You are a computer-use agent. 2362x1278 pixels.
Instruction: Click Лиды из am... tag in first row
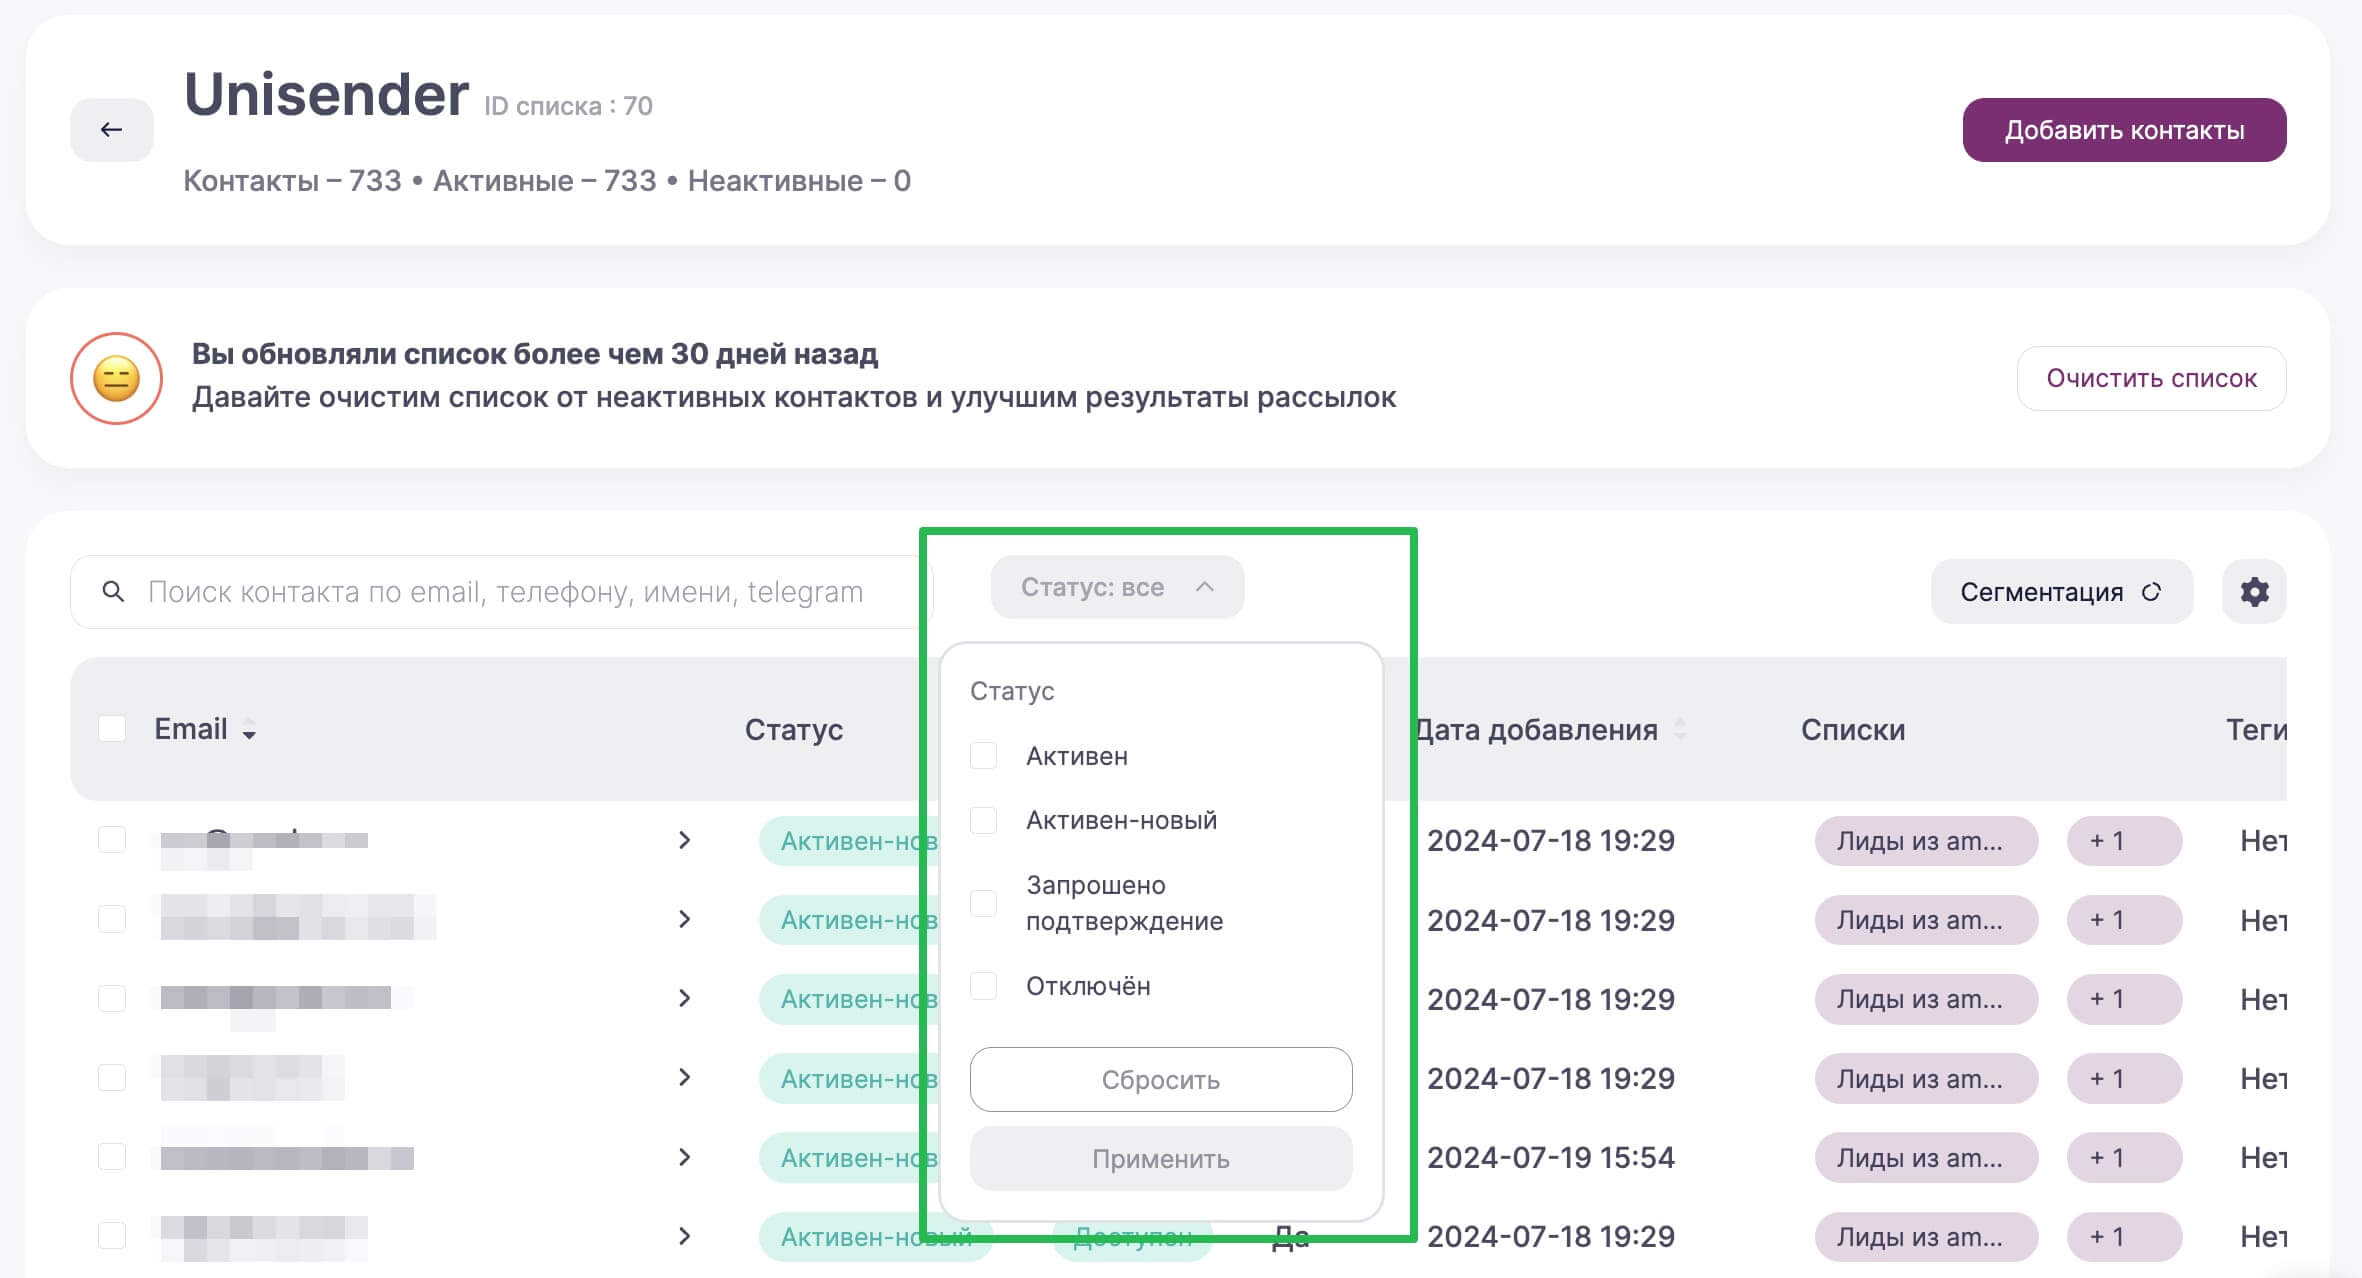(1926, 841)
